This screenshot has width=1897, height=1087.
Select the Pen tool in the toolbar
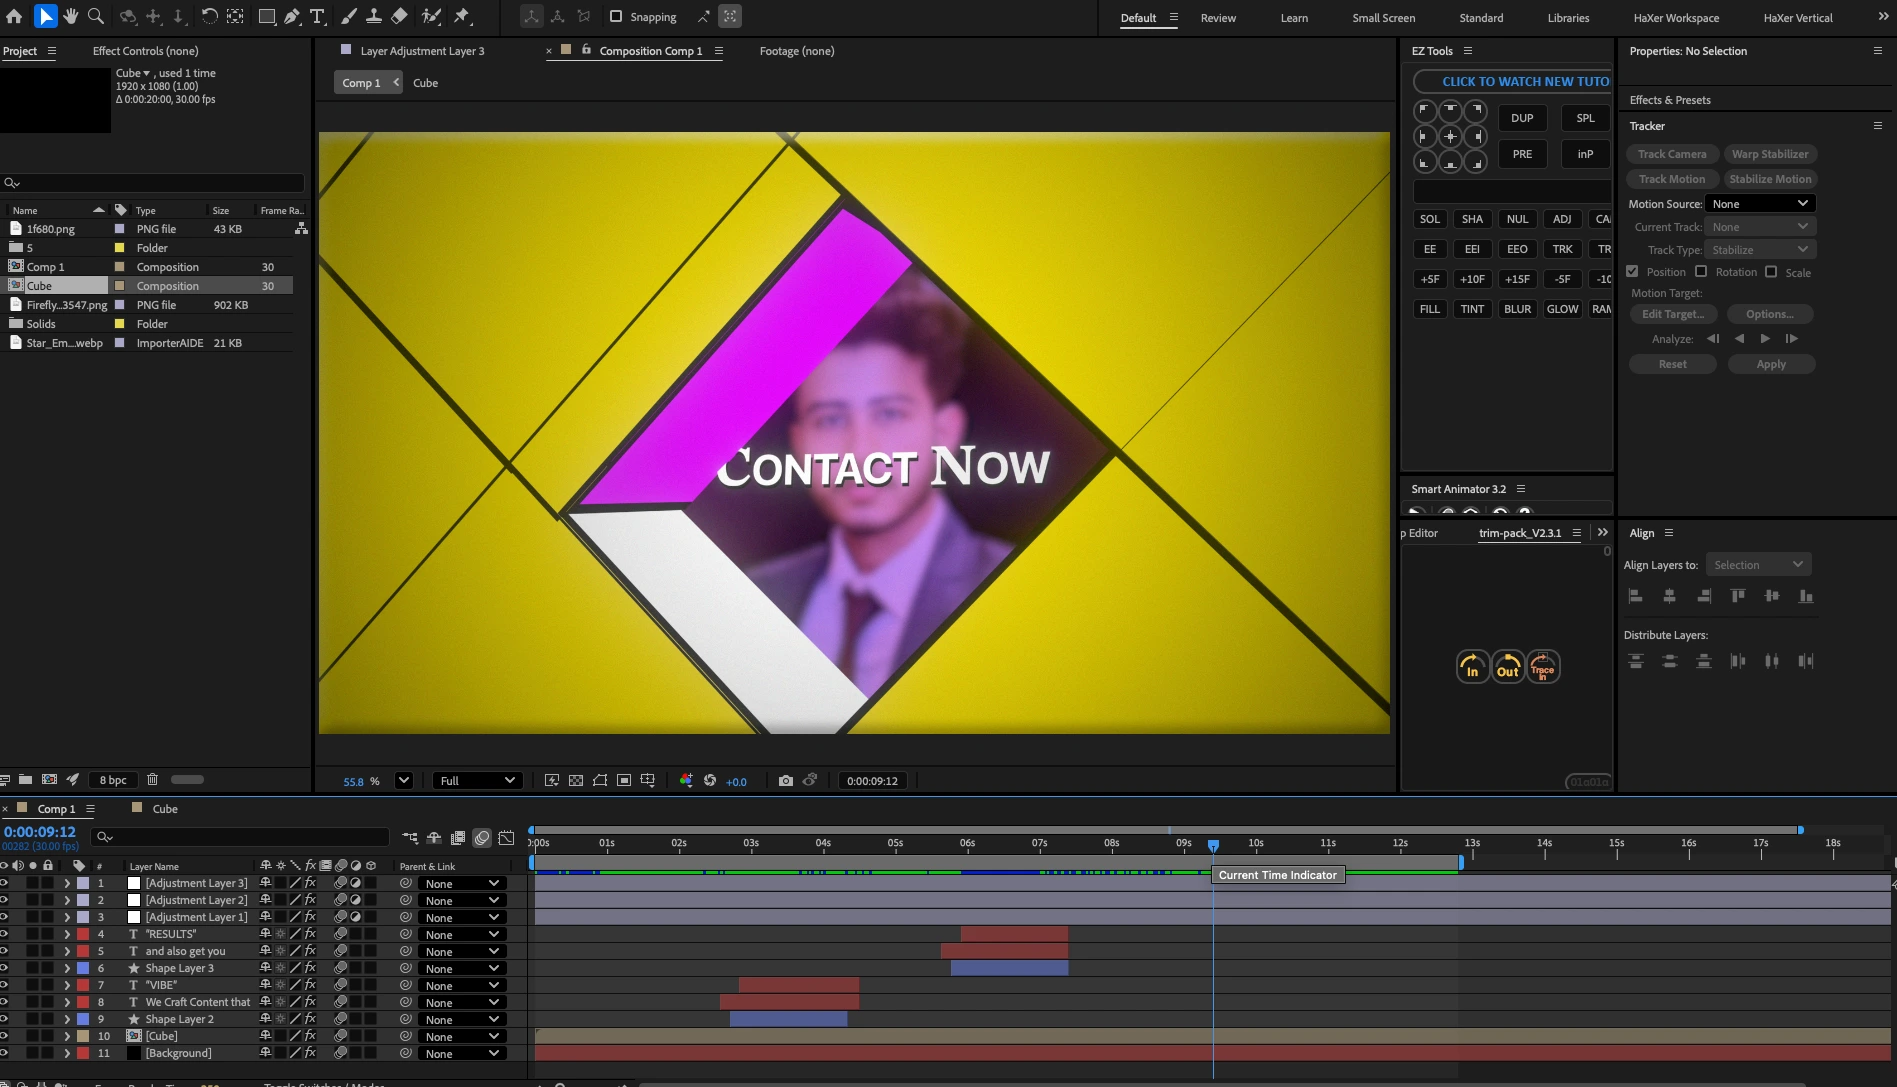pyautogui.click(x=290, y=16)
